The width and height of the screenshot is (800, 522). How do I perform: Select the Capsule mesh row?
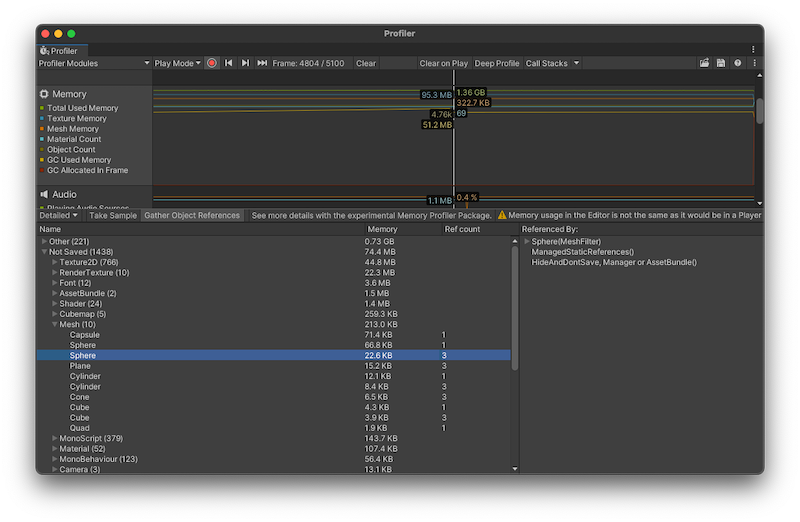point(84,335)
